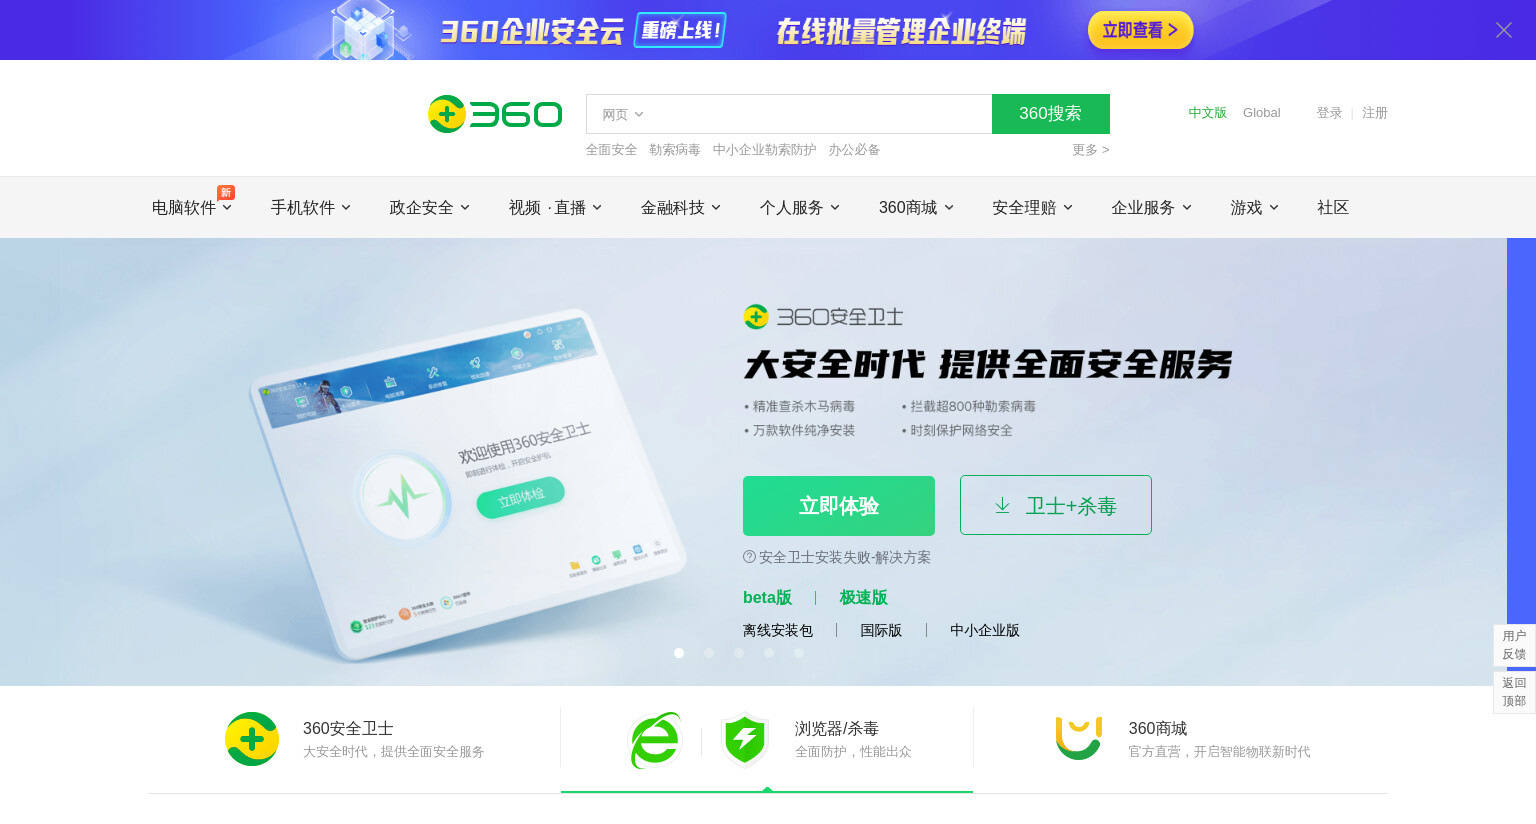
Task: Open the 社区 navigation item
Action: (1333, 208)
